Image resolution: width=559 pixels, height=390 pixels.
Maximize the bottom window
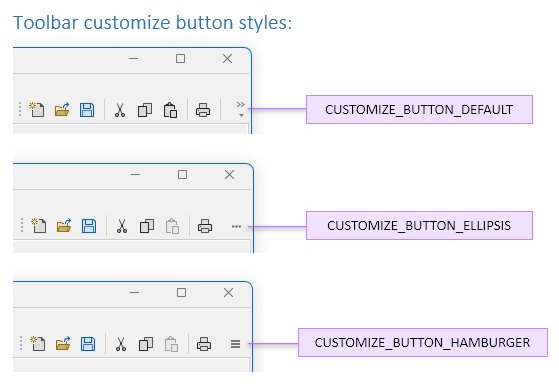point(181,293)
